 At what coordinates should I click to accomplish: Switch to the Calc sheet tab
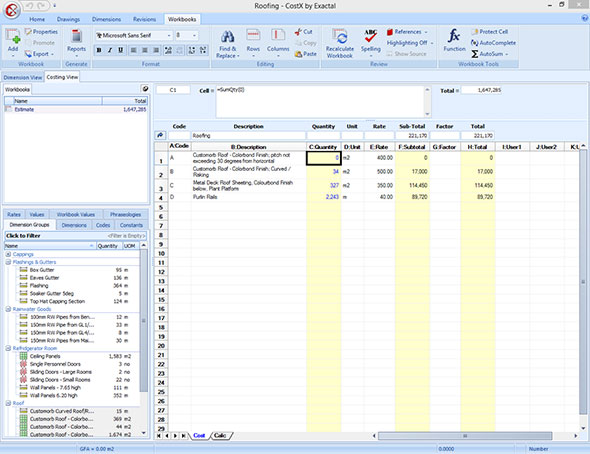click(220, 436)
